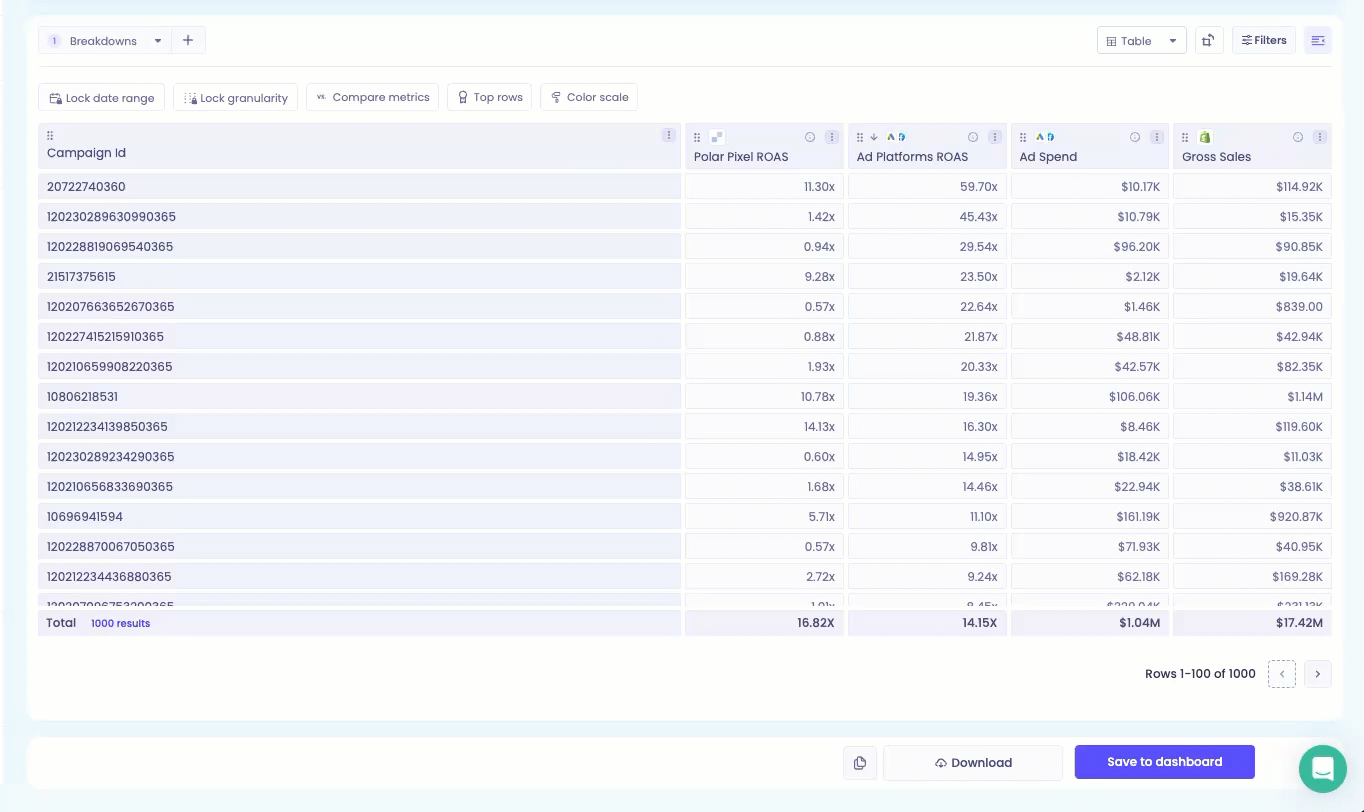1364x812 pixels.
Task: Open the Gross Sales column options menu
Action: point(1320,137)
